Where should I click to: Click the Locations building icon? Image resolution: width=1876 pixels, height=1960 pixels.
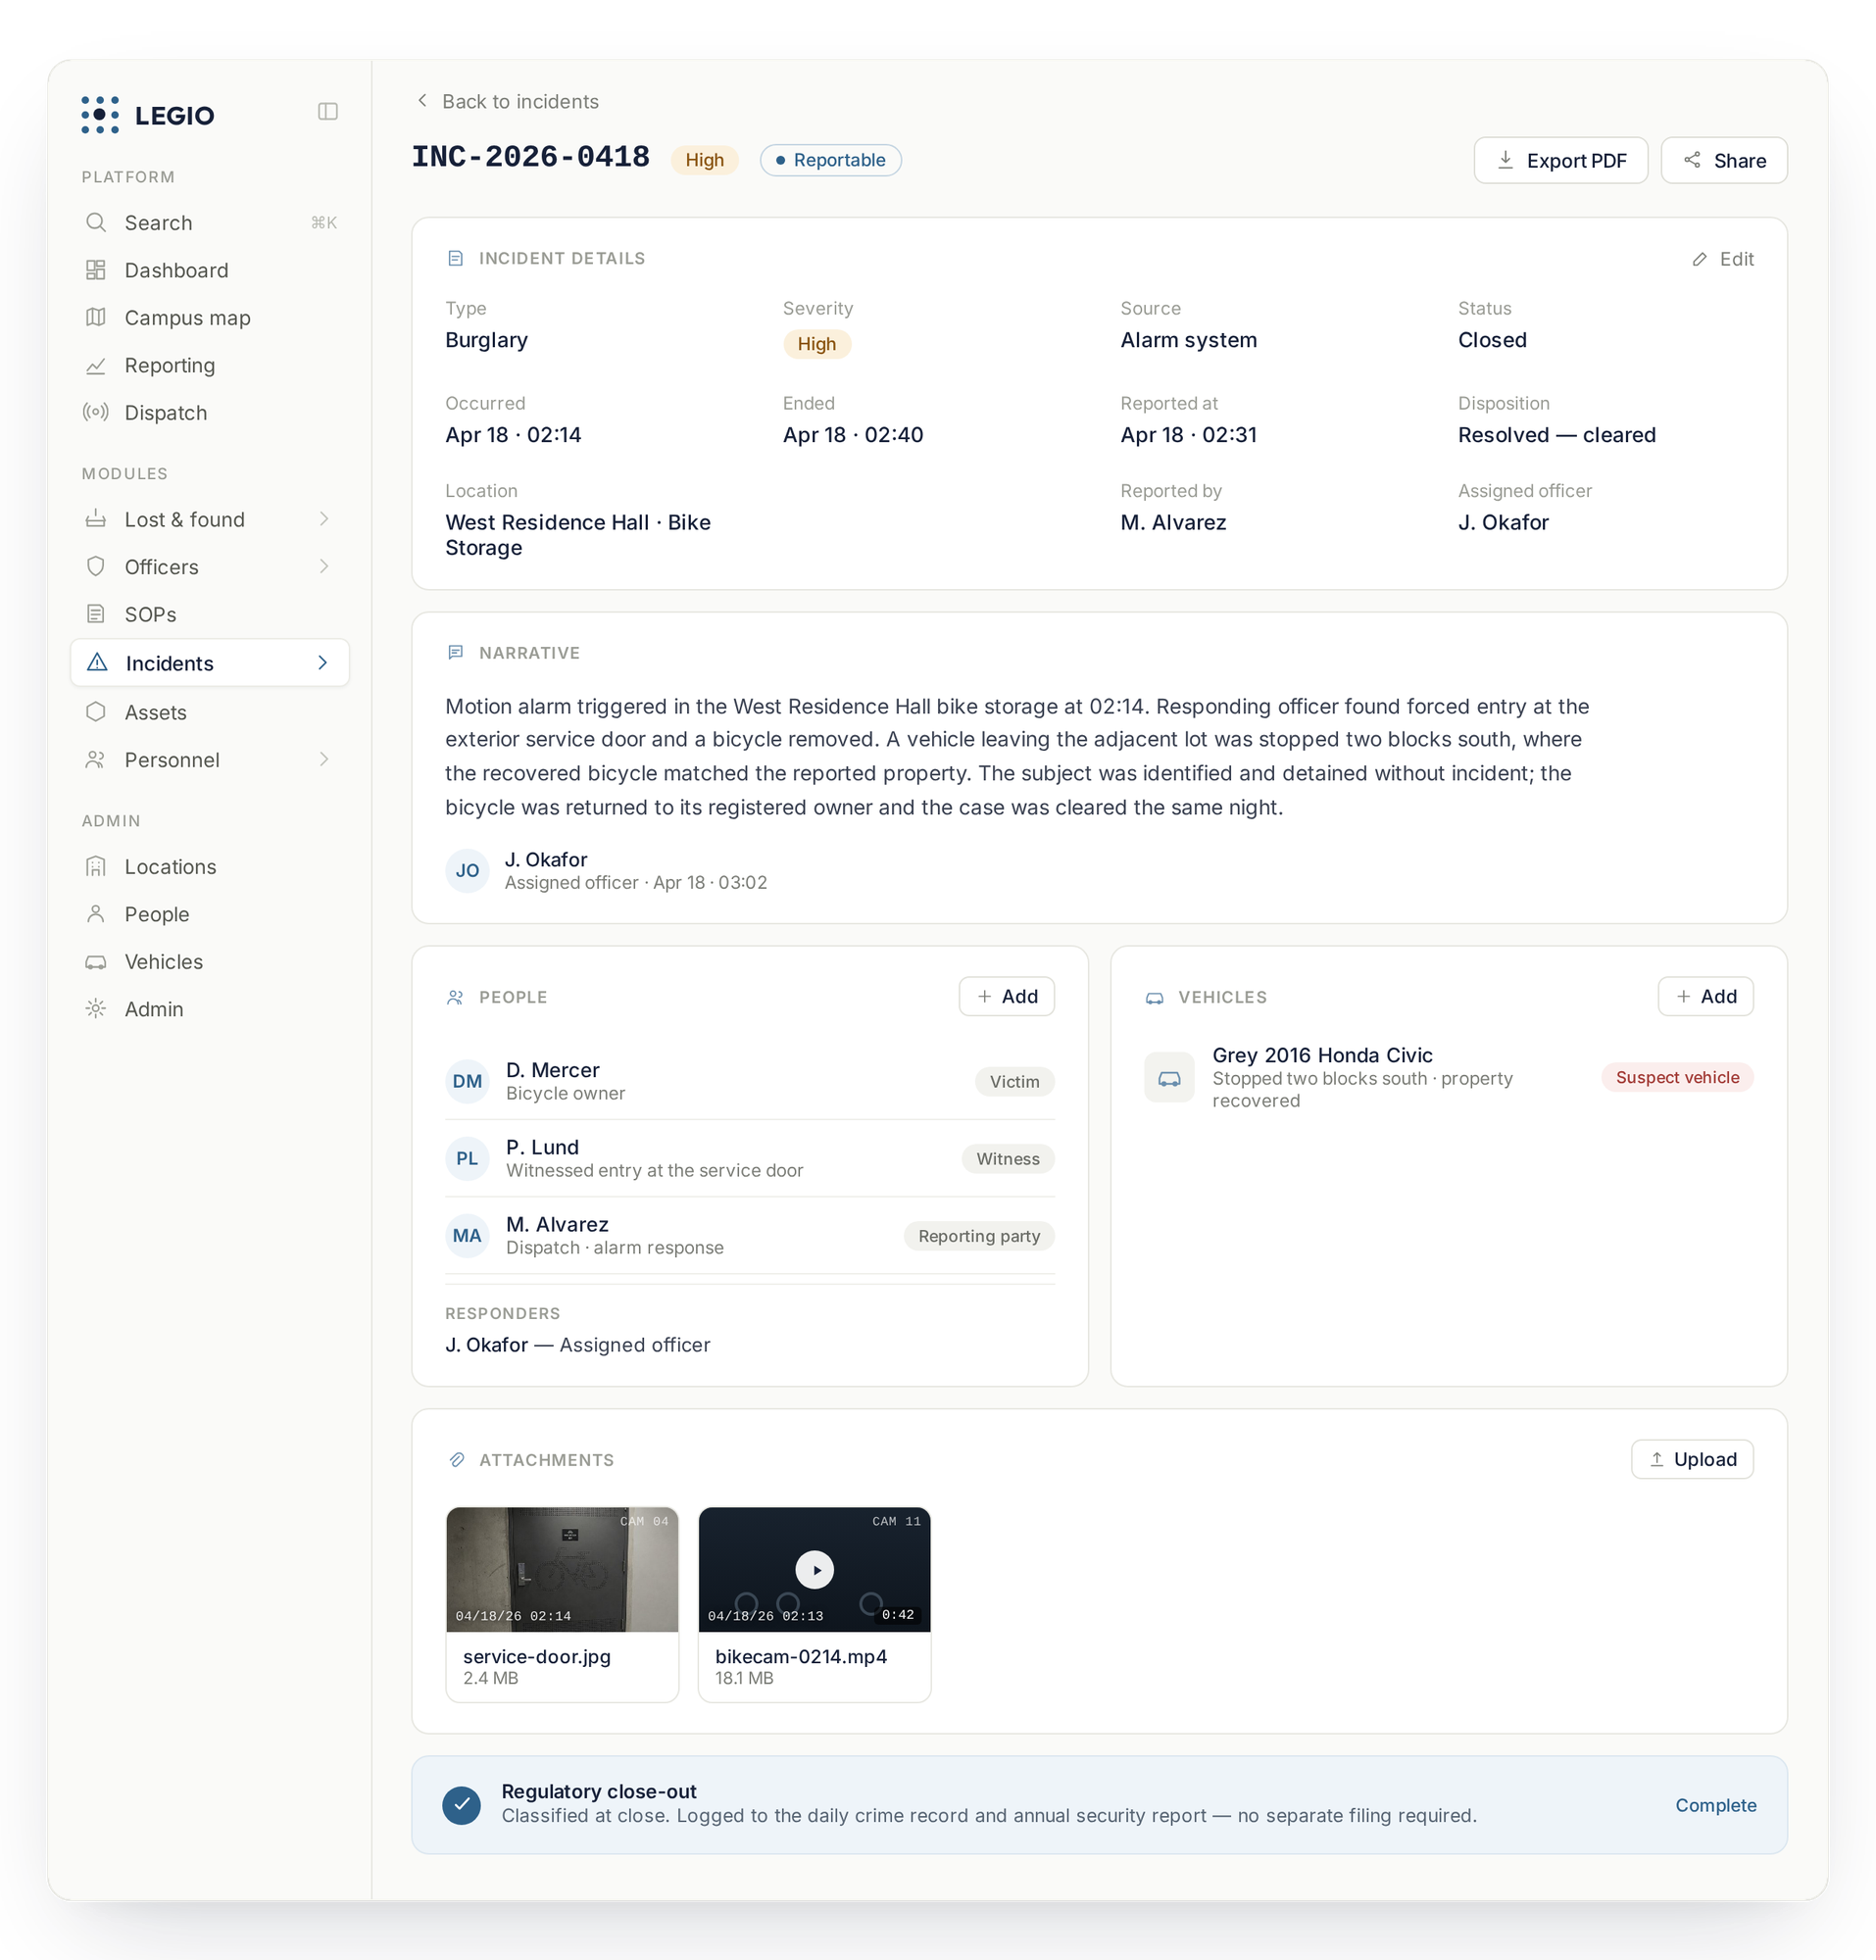[96, 866]
